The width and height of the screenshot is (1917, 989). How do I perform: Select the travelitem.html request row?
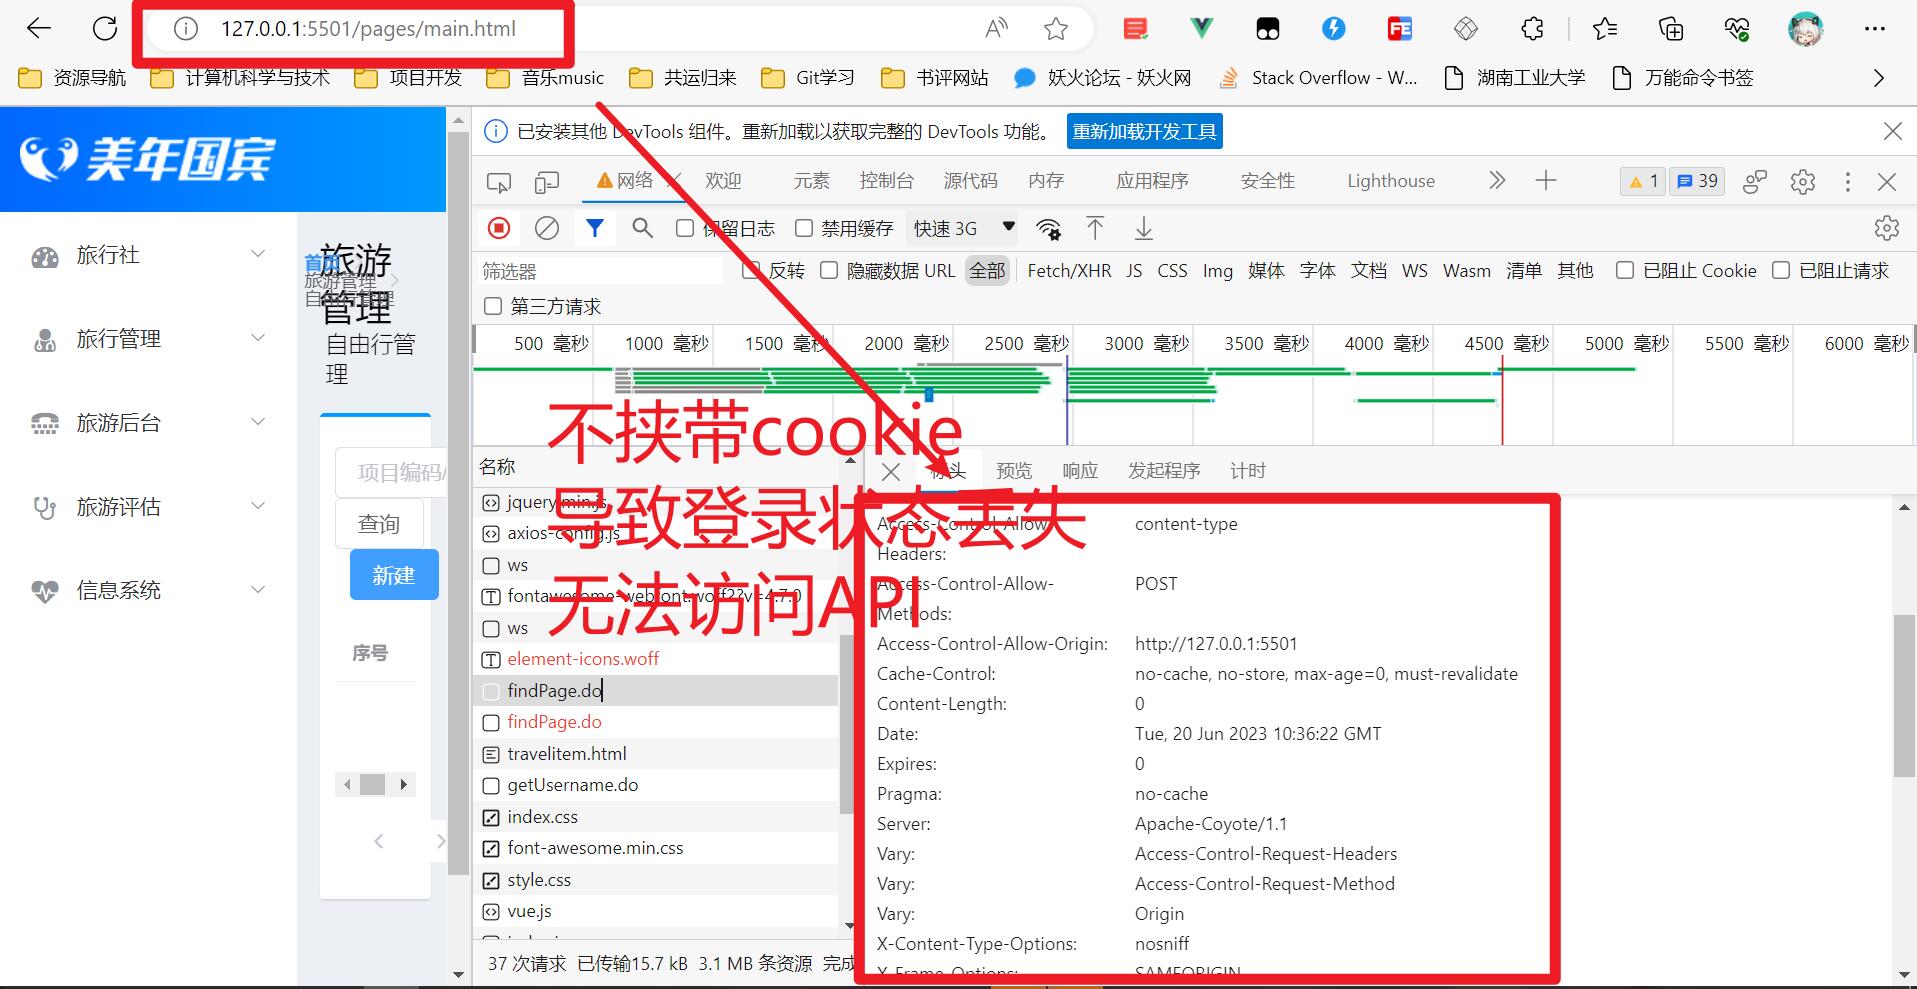coord(656,754)
